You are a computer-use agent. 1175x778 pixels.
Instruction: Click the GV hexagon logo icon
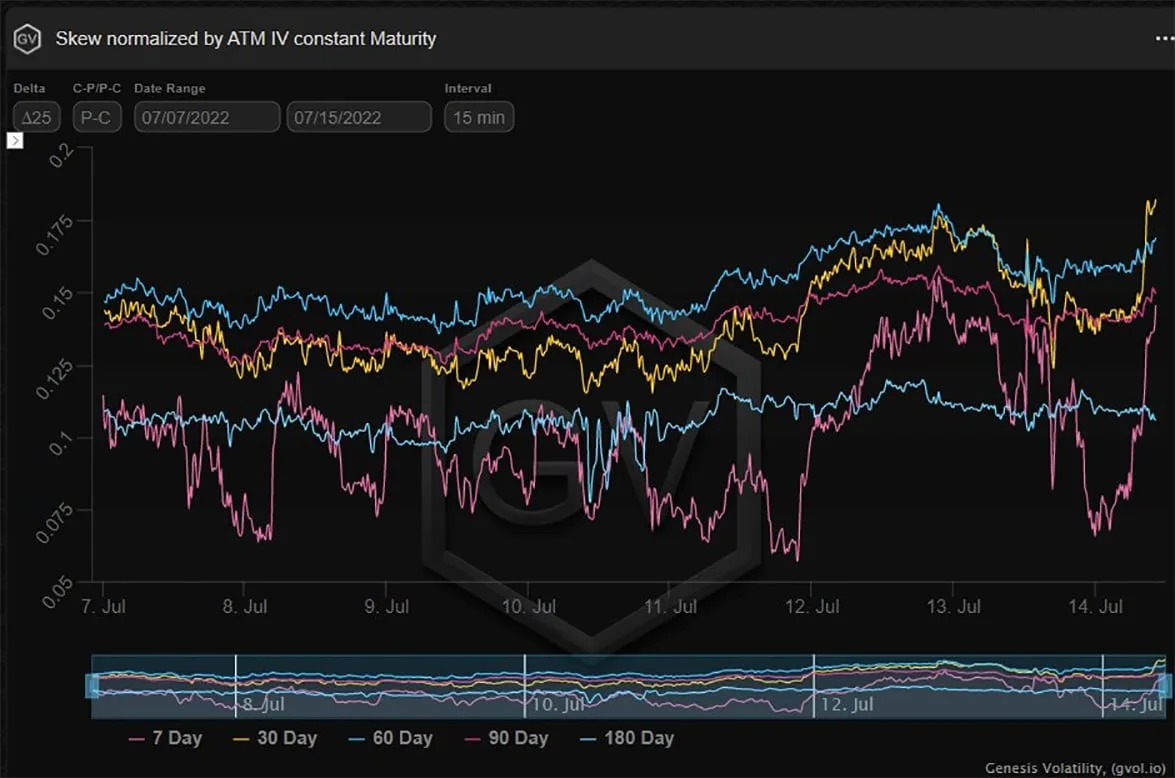click(27, 39)
